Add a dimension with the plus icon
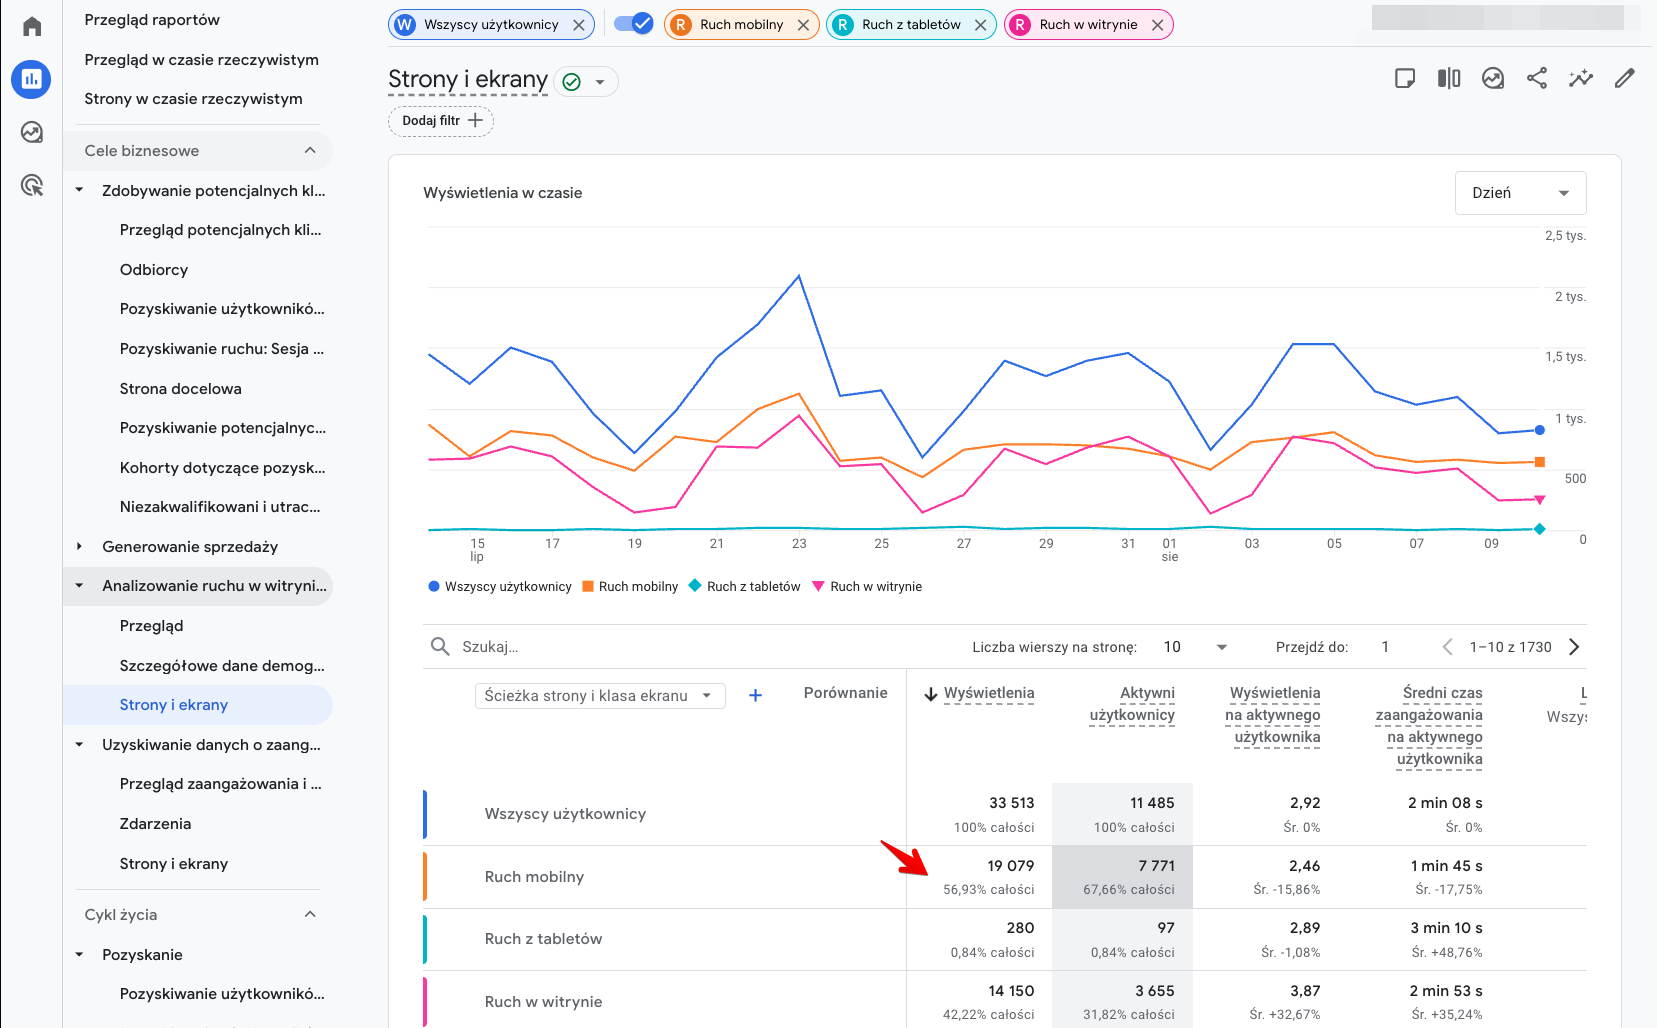The width and height of the screenshot is (1657, 1028). pos(756,695)
